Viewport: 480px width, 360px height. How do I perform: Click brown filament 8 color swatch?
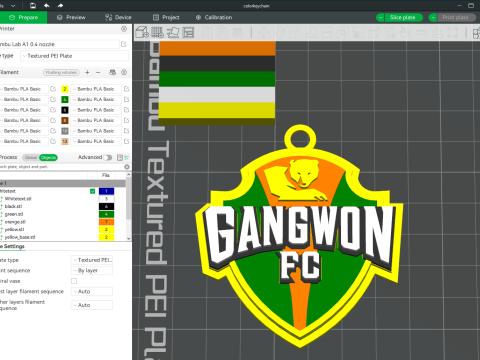[x=65, y=120]
